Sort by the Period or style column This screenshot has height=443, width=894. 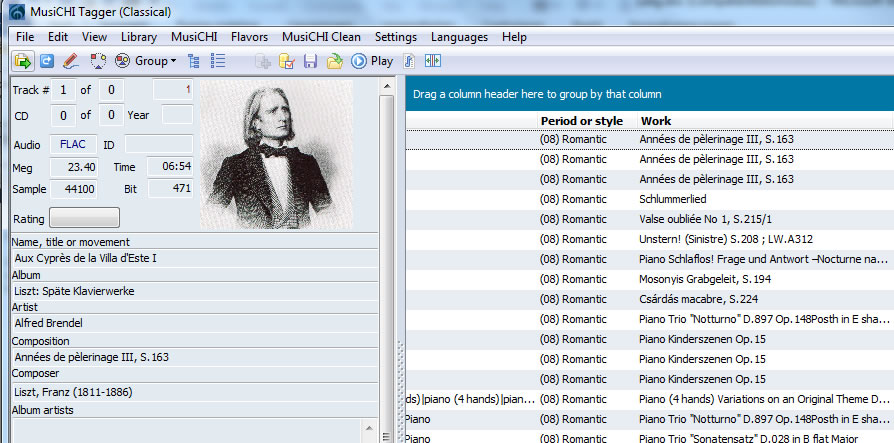[581, 121]
